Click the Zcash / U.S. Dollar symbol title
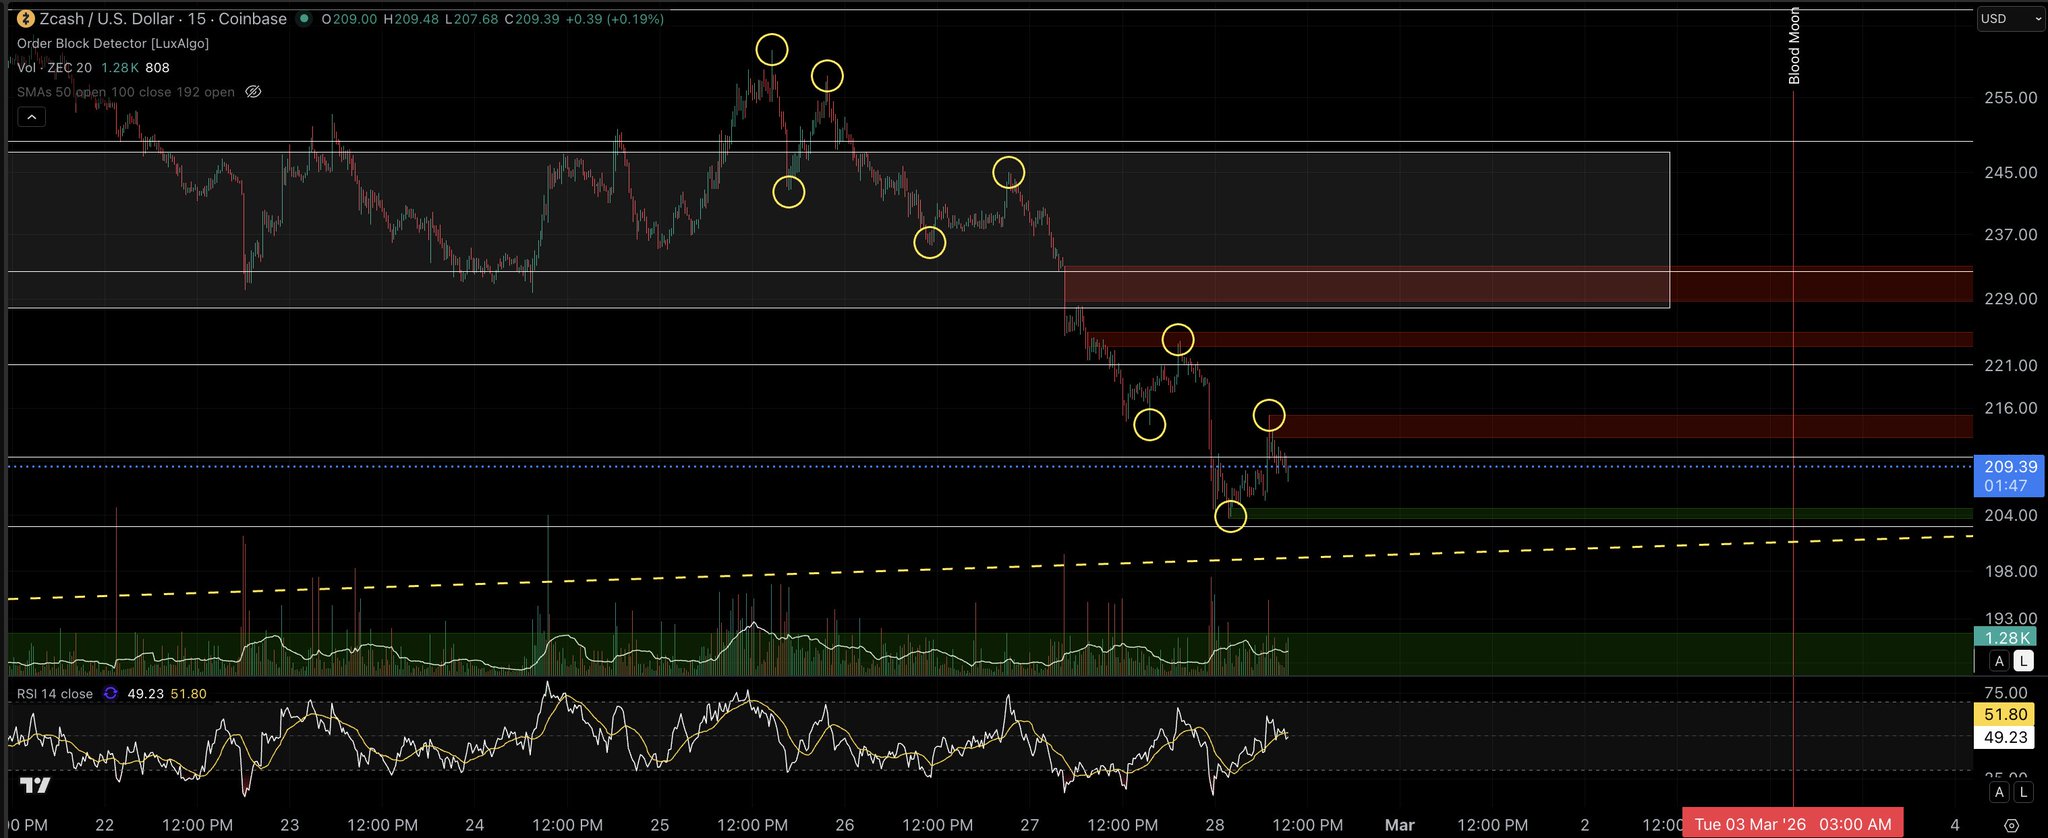Viewport: 2048px width, 838px height. [x=163, y=19]
